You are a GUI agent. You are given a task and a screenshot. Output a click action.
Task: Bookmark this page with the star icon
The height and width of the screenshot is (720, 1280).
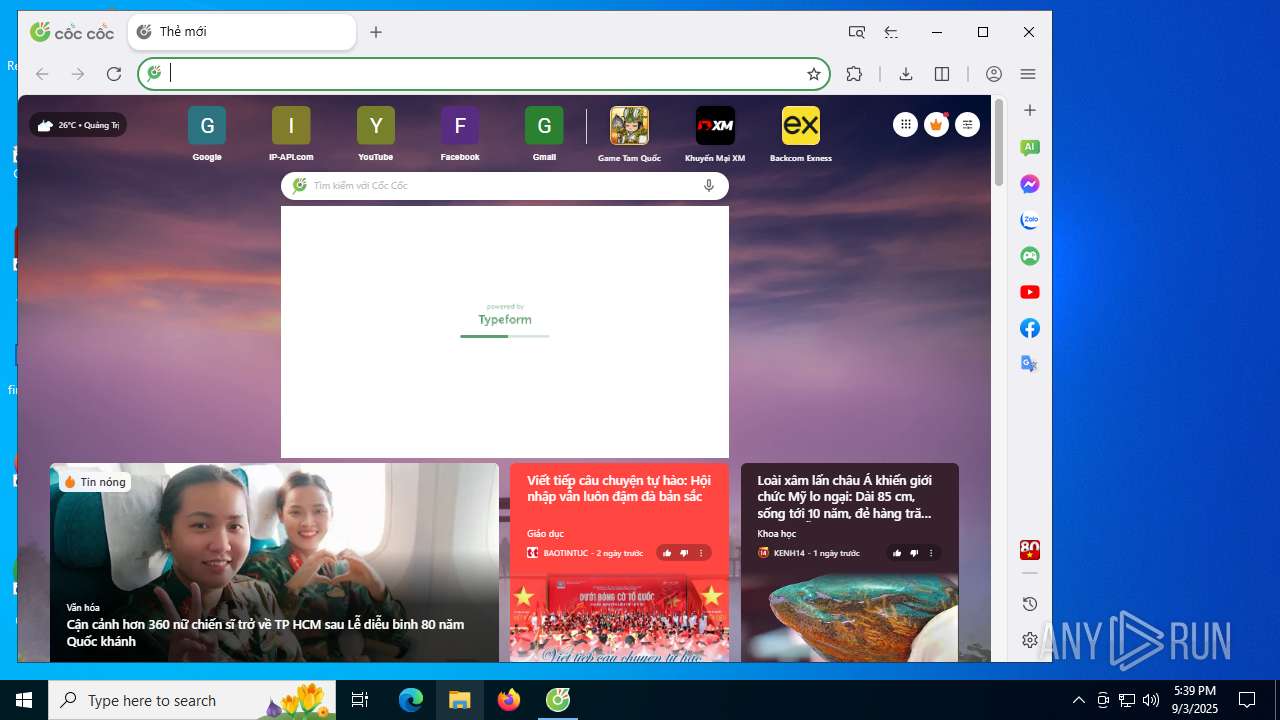814,74
